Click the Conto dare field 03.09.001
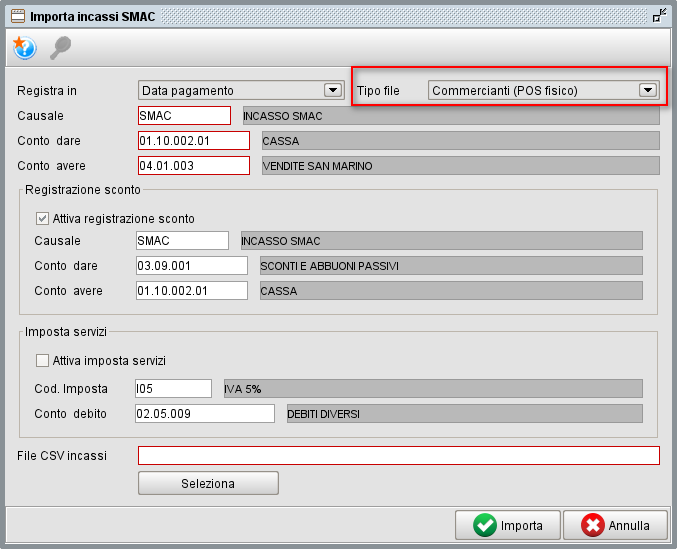Image resolution: width=677 pixels, height=549 pixels. click(x=192, y=265)
